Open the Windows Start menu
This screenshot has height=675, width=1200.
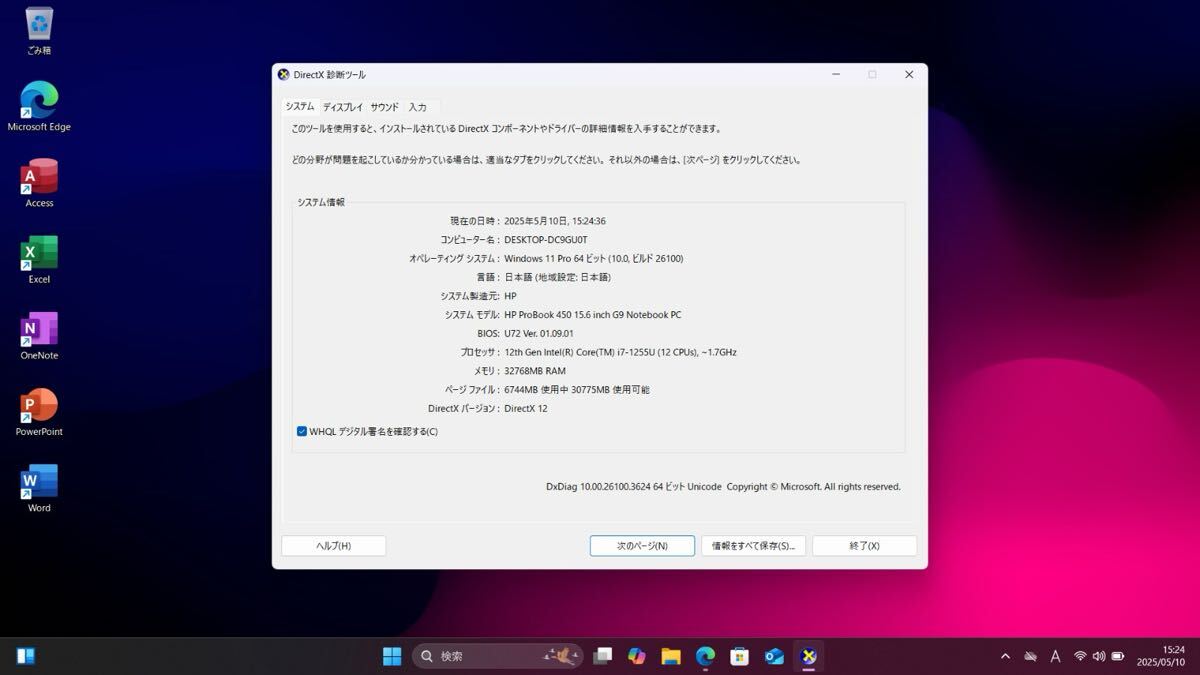tap(392, 656)
